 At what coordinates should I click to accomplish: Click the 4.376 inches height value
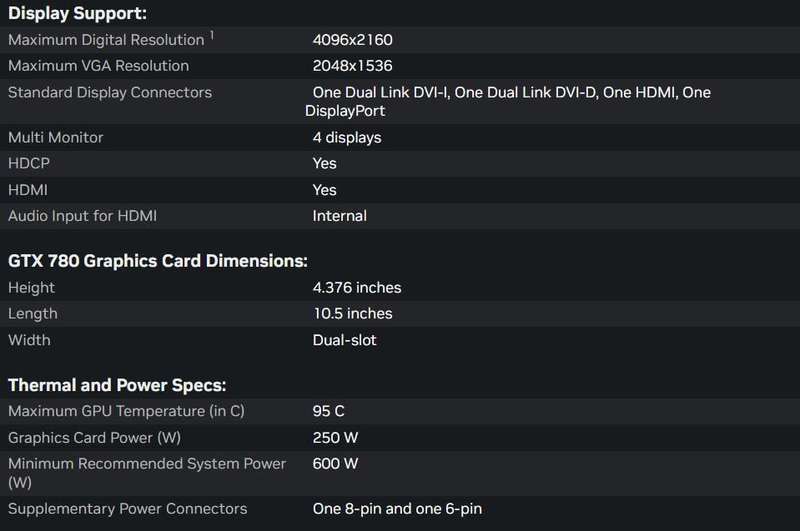357,288
